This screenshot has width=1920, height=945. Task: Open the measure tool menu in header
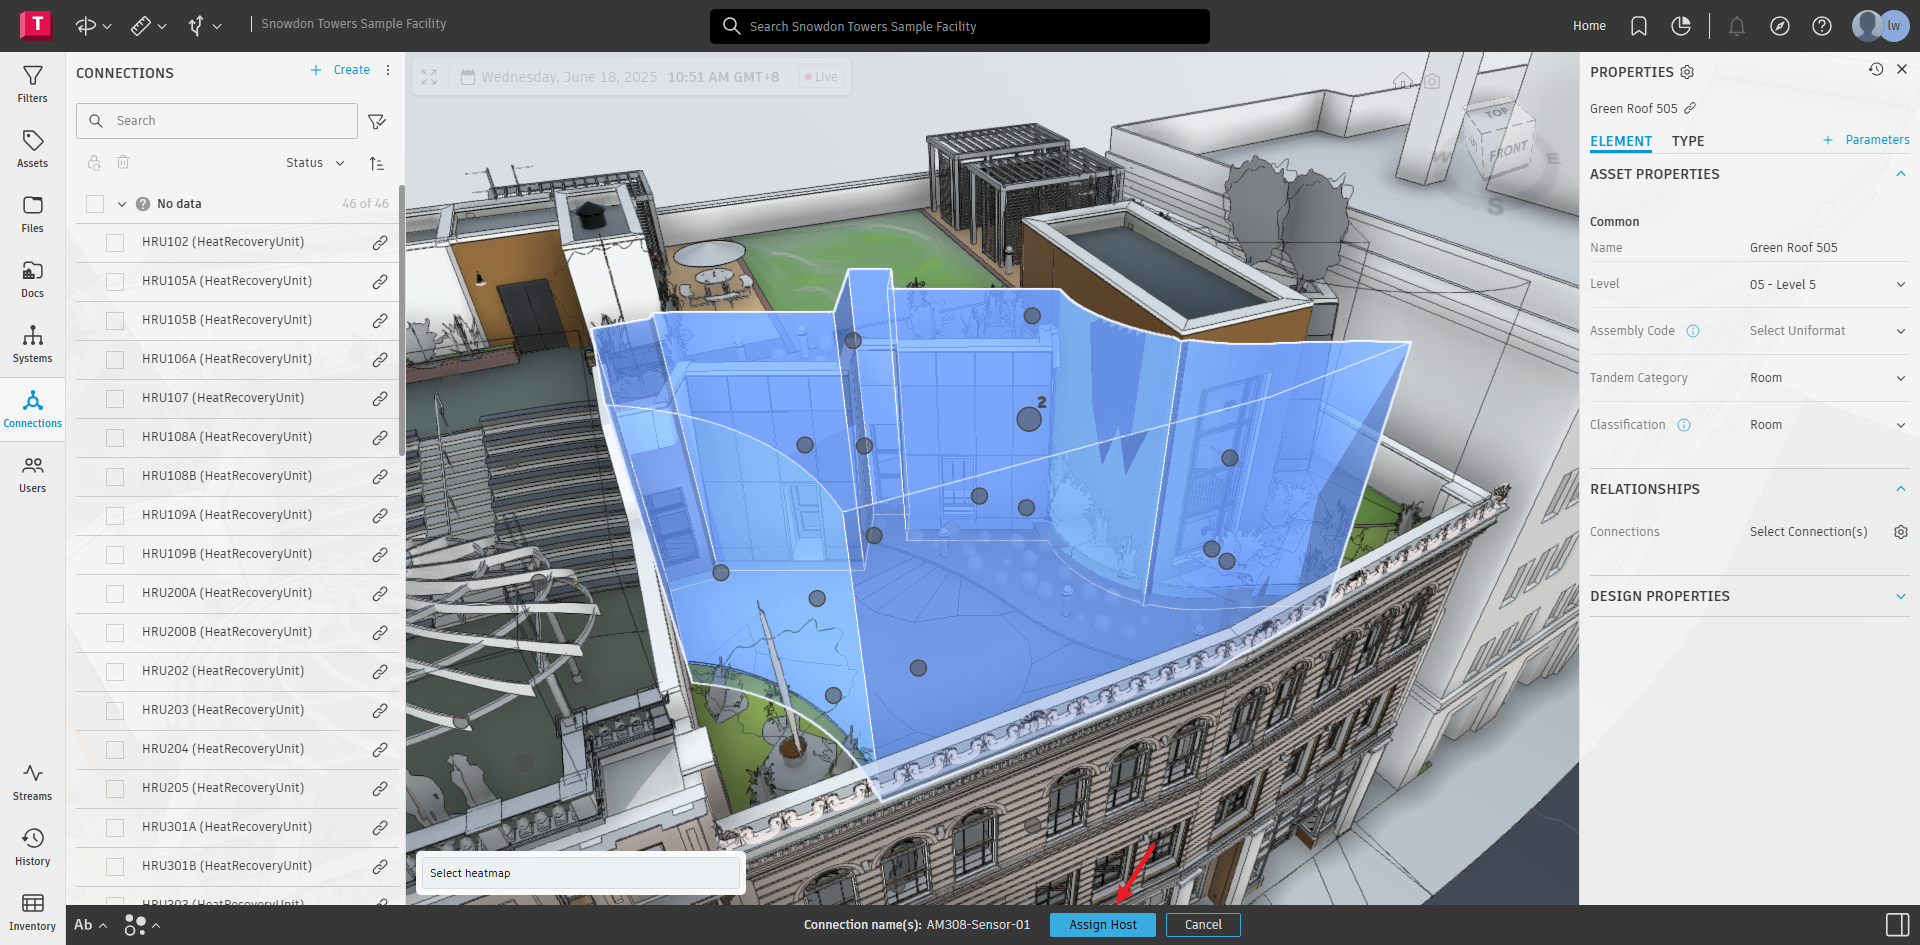148,26
